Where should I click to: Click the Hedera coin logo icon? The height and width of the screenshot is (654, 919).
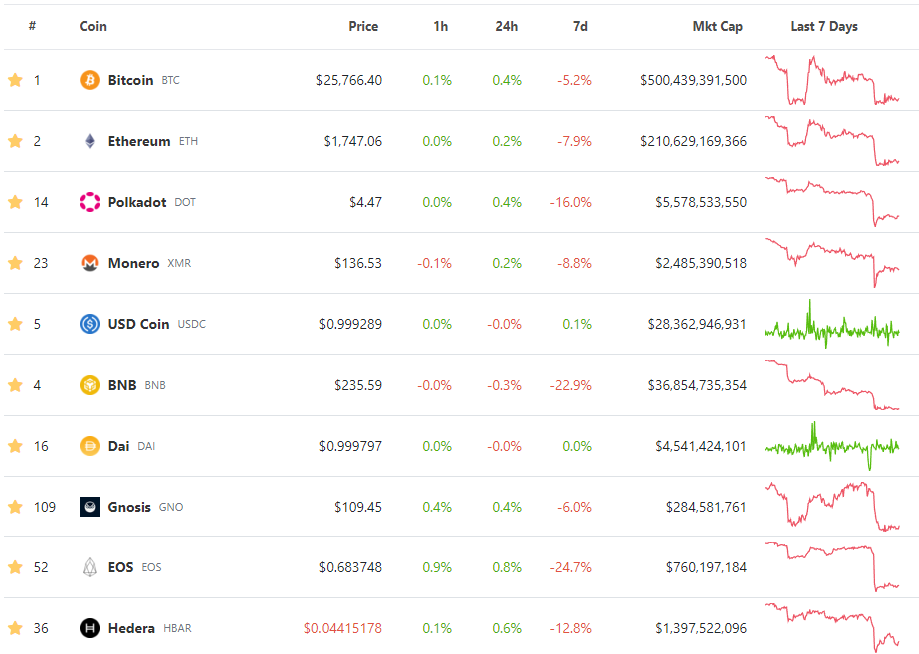(90, 628)
